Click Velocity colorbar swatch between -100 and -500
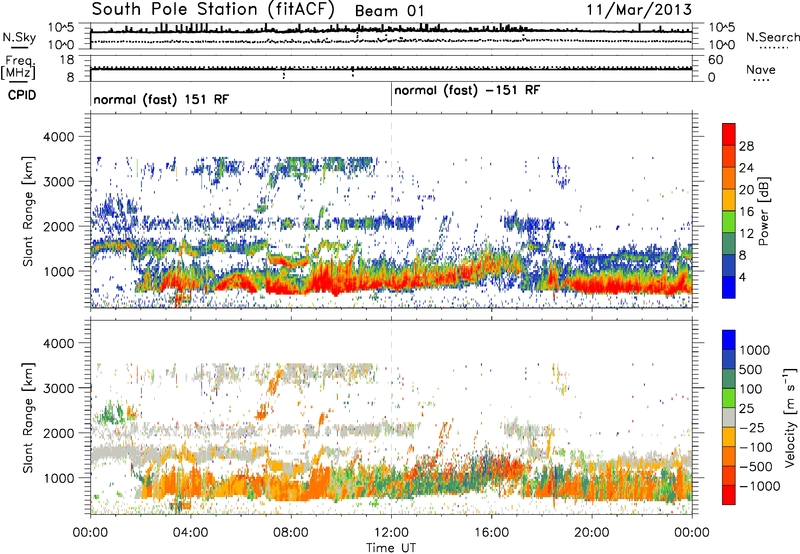Viewport: 800px width, 554px height. coord(729,456)
